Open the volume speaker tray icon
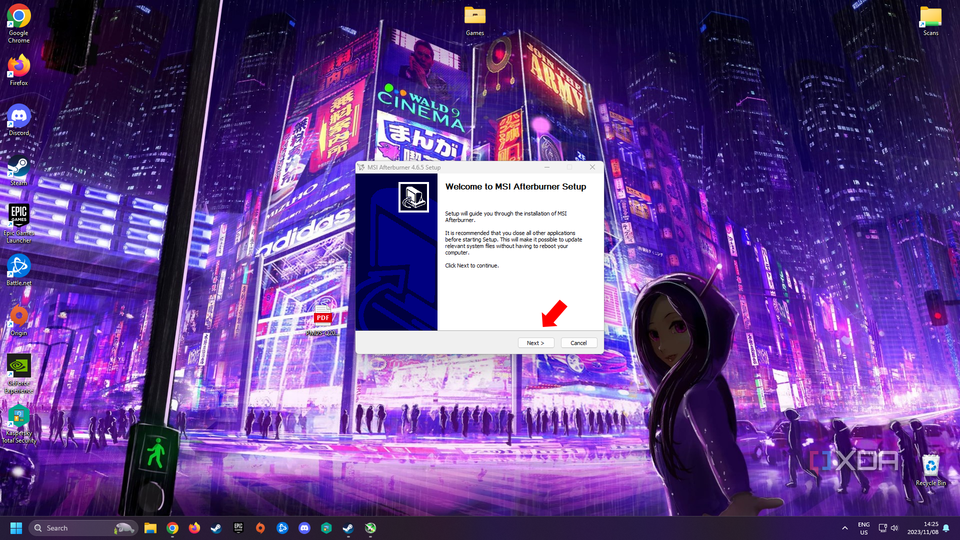960x540 pixels. pos(894,528)
